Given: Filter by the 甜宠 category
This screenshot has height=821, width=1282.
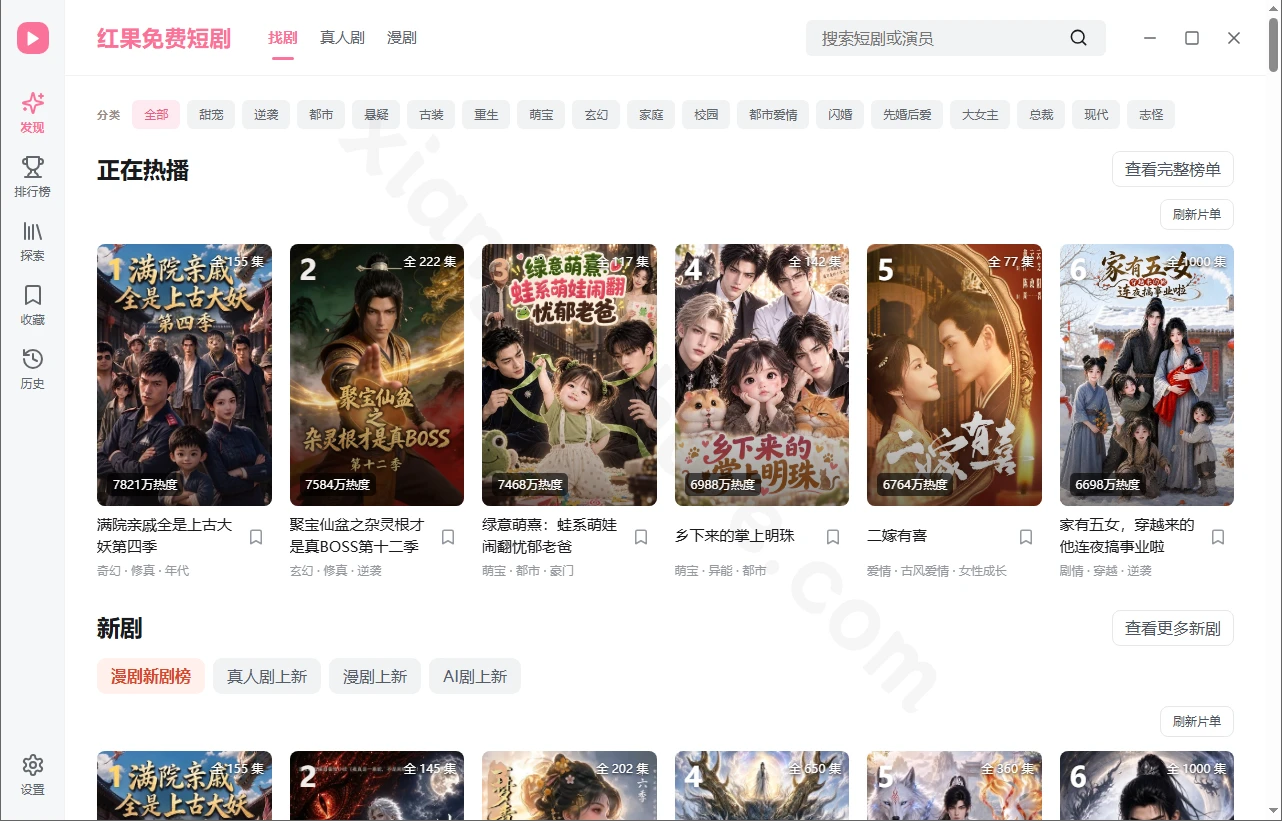Looking at the screenshot, I should coord(211,115).
